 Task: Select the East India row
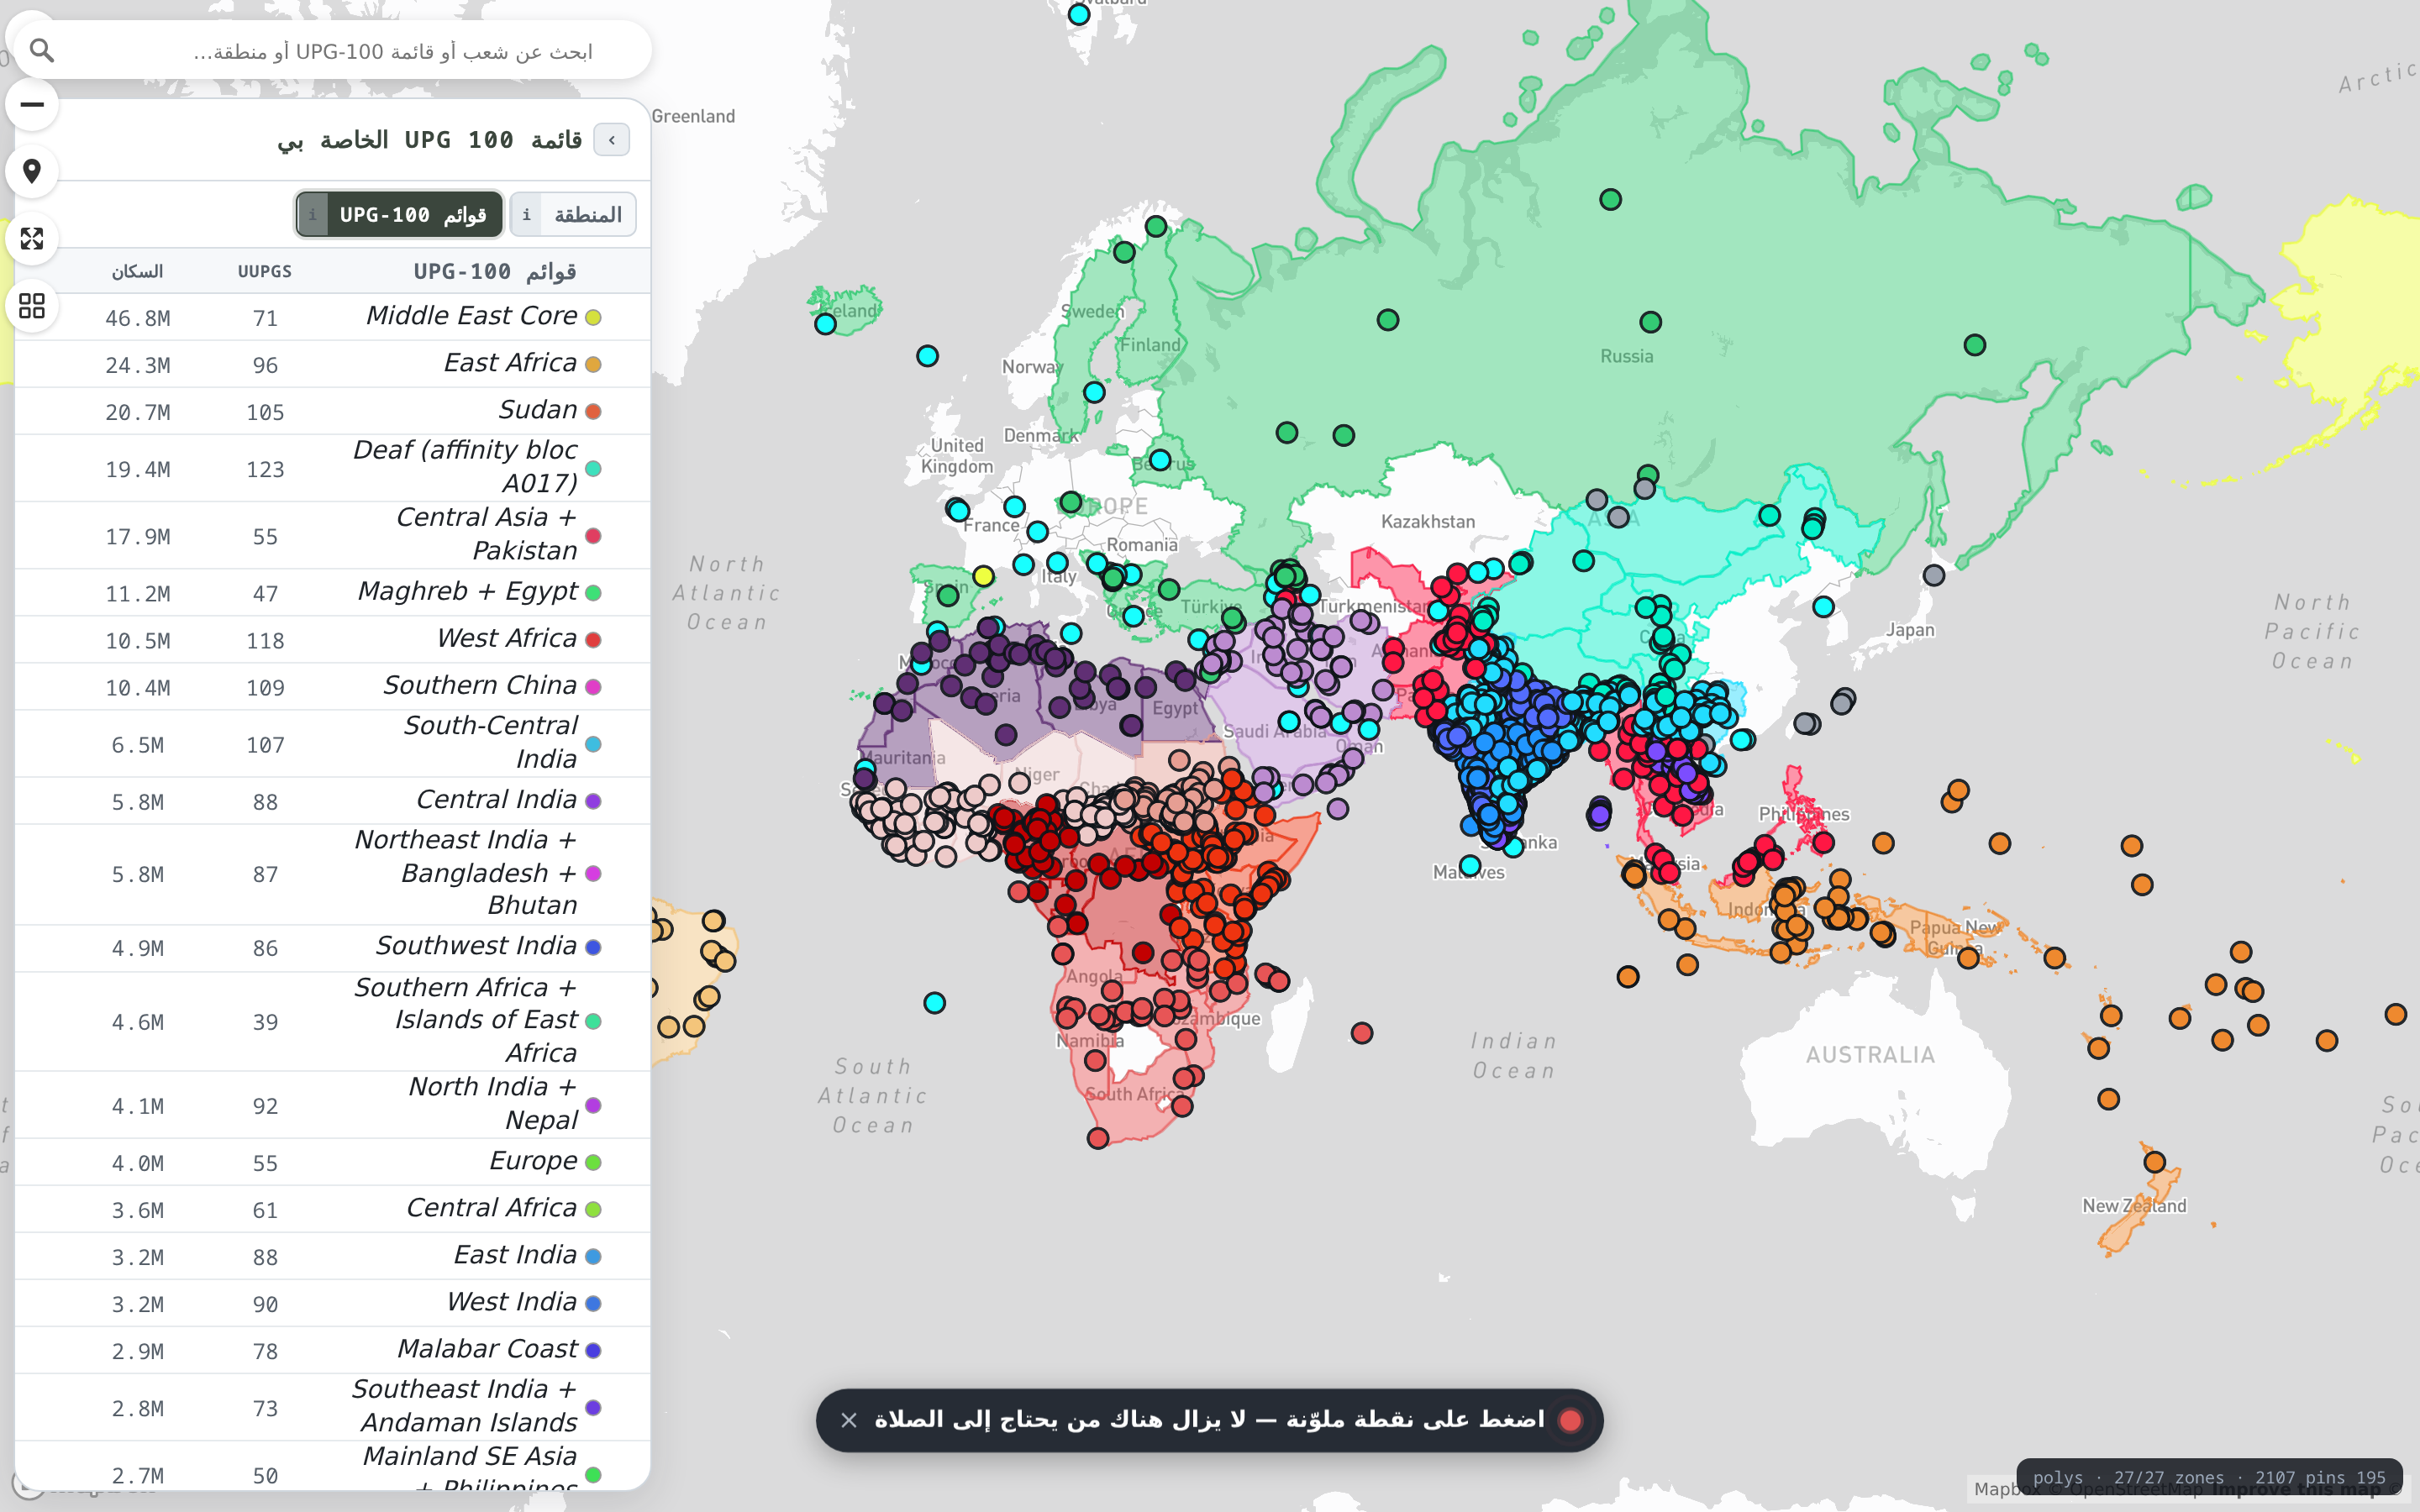(333, 1256)
